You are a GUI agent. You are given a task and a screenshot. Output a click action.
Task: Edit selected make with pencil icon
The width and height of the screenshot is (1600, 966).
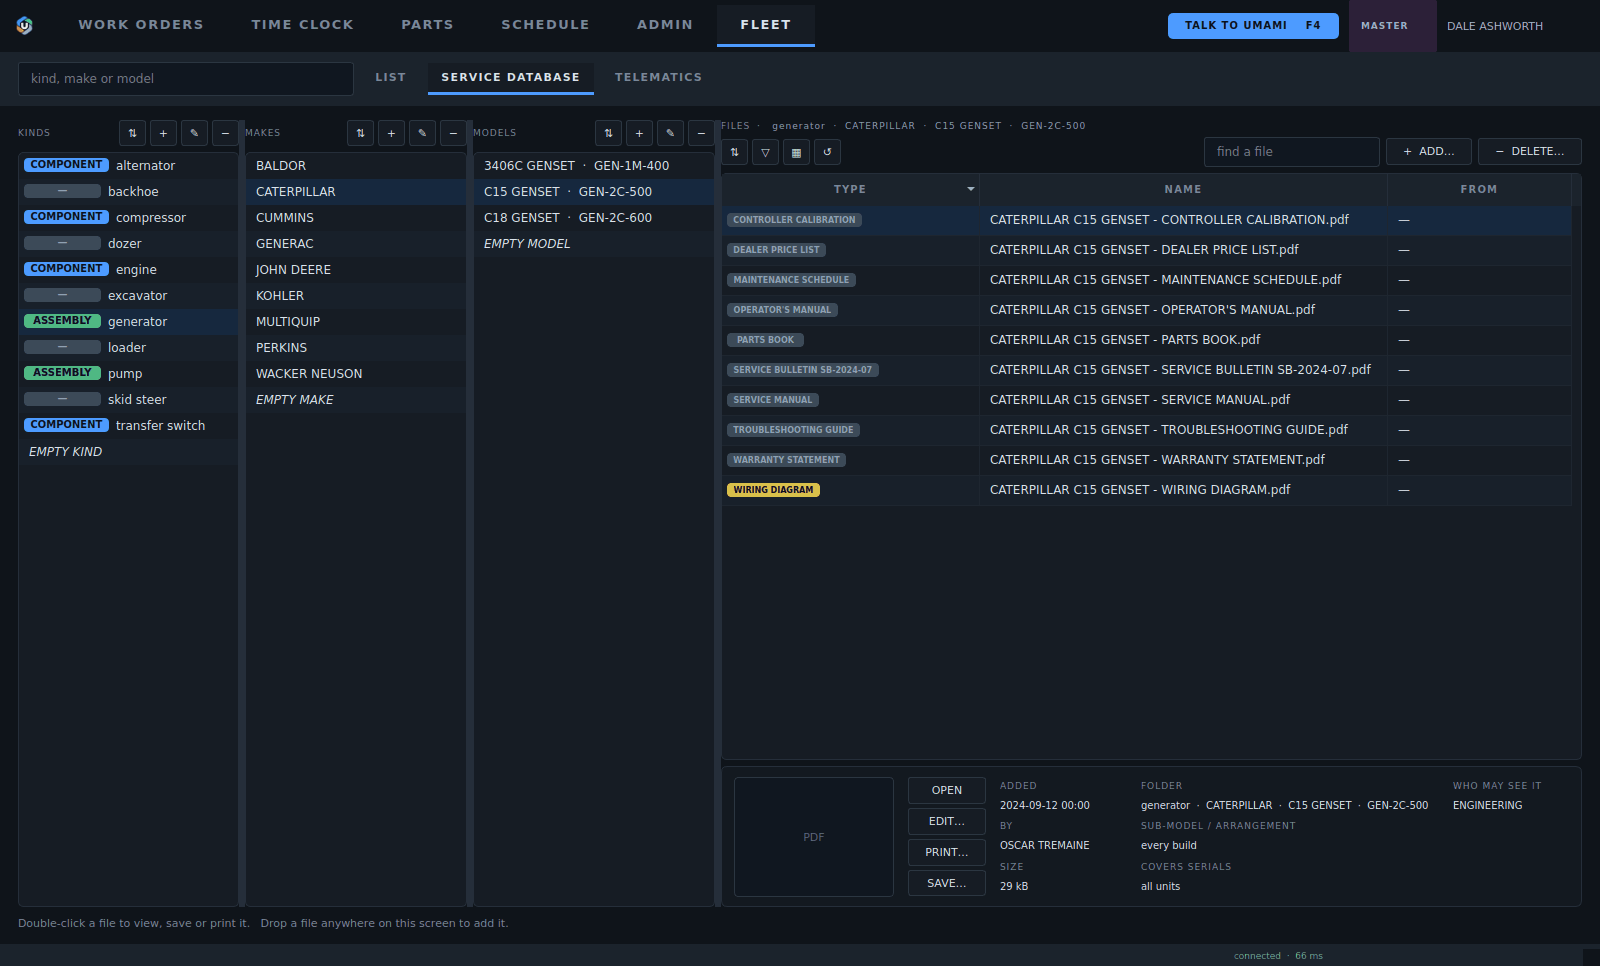422,133
